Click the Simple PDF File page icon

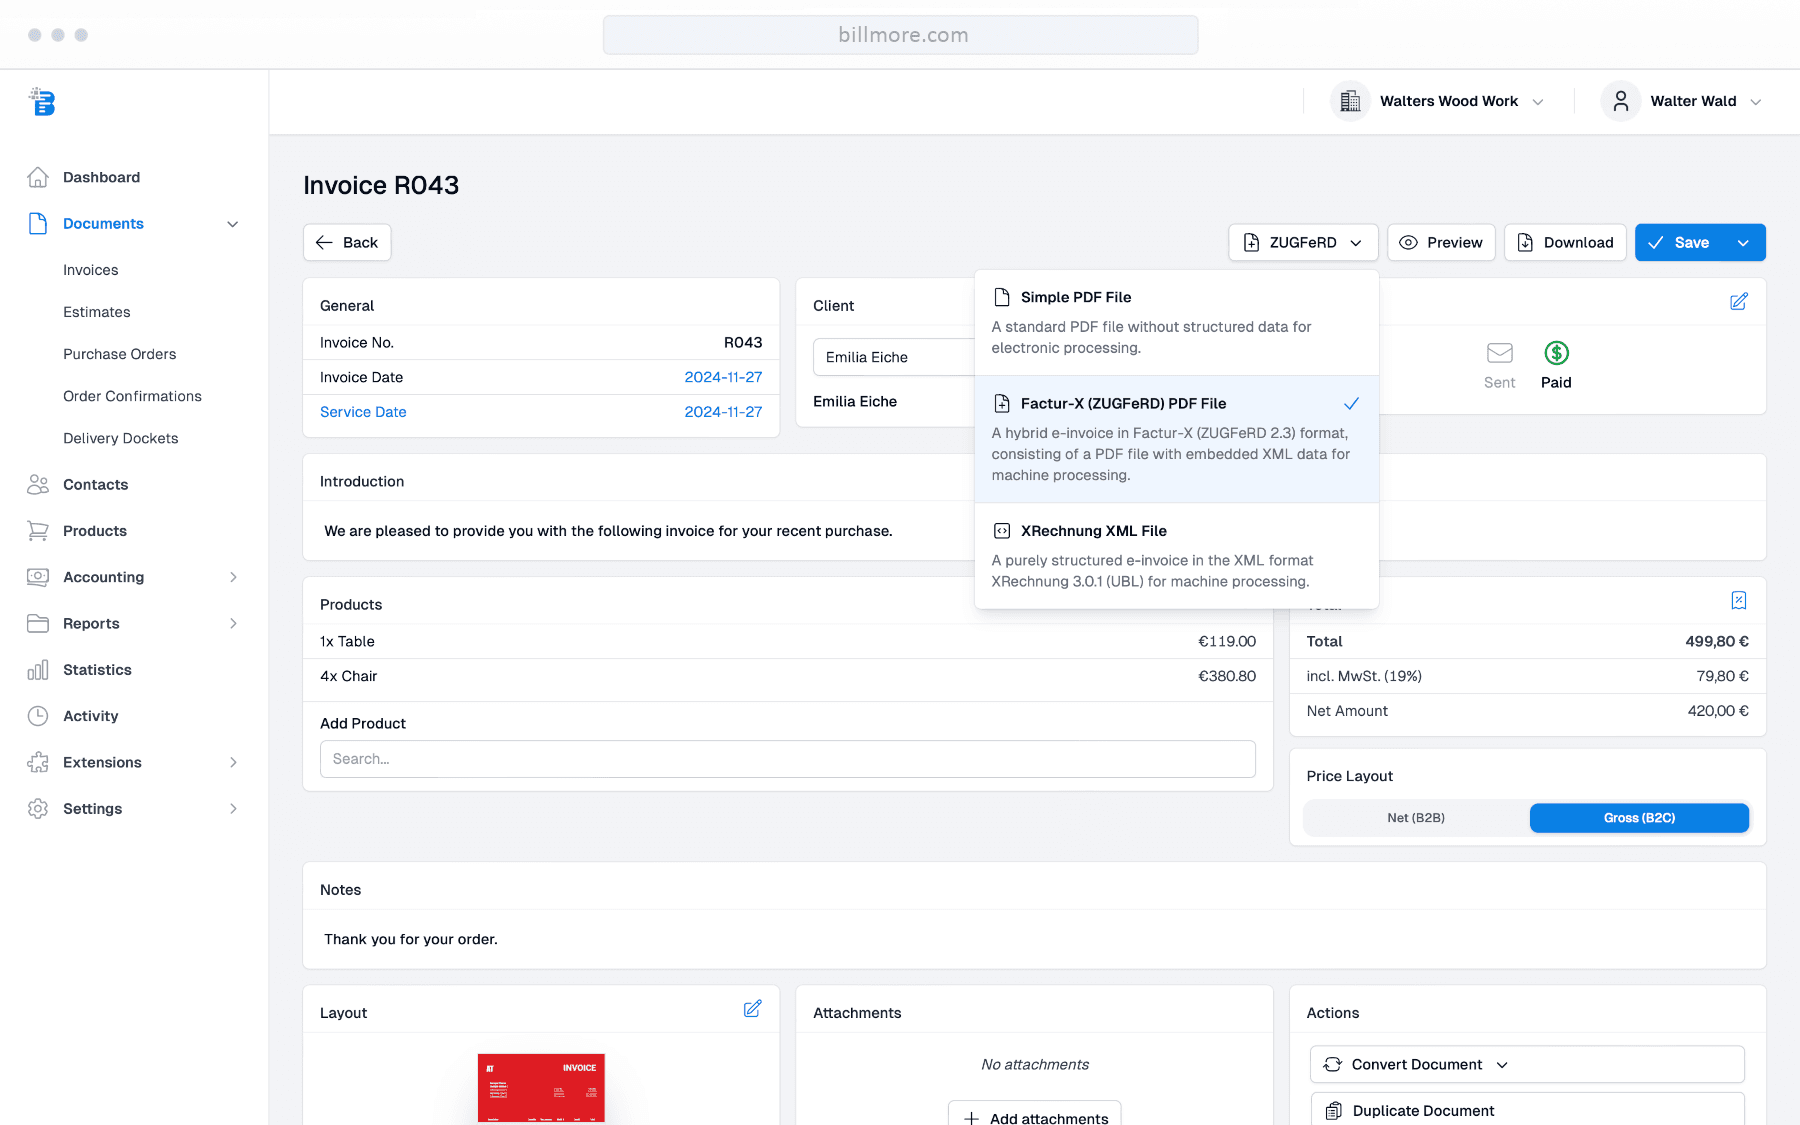(x=1001, y=297)
